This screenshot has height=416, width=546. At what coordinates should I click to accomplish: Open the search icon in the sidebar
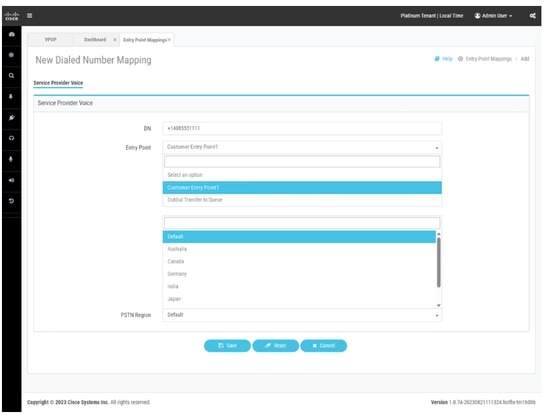11,76
